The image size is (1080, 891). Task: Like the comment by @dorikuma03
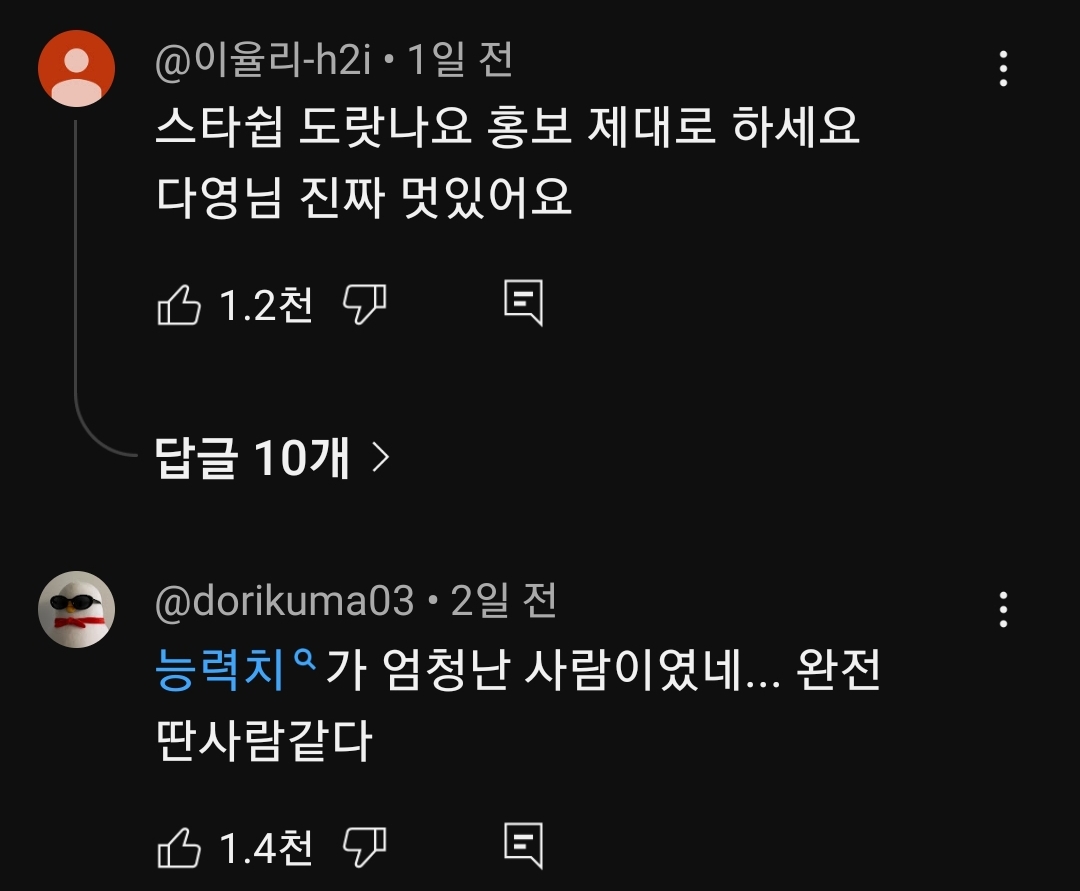180,849
